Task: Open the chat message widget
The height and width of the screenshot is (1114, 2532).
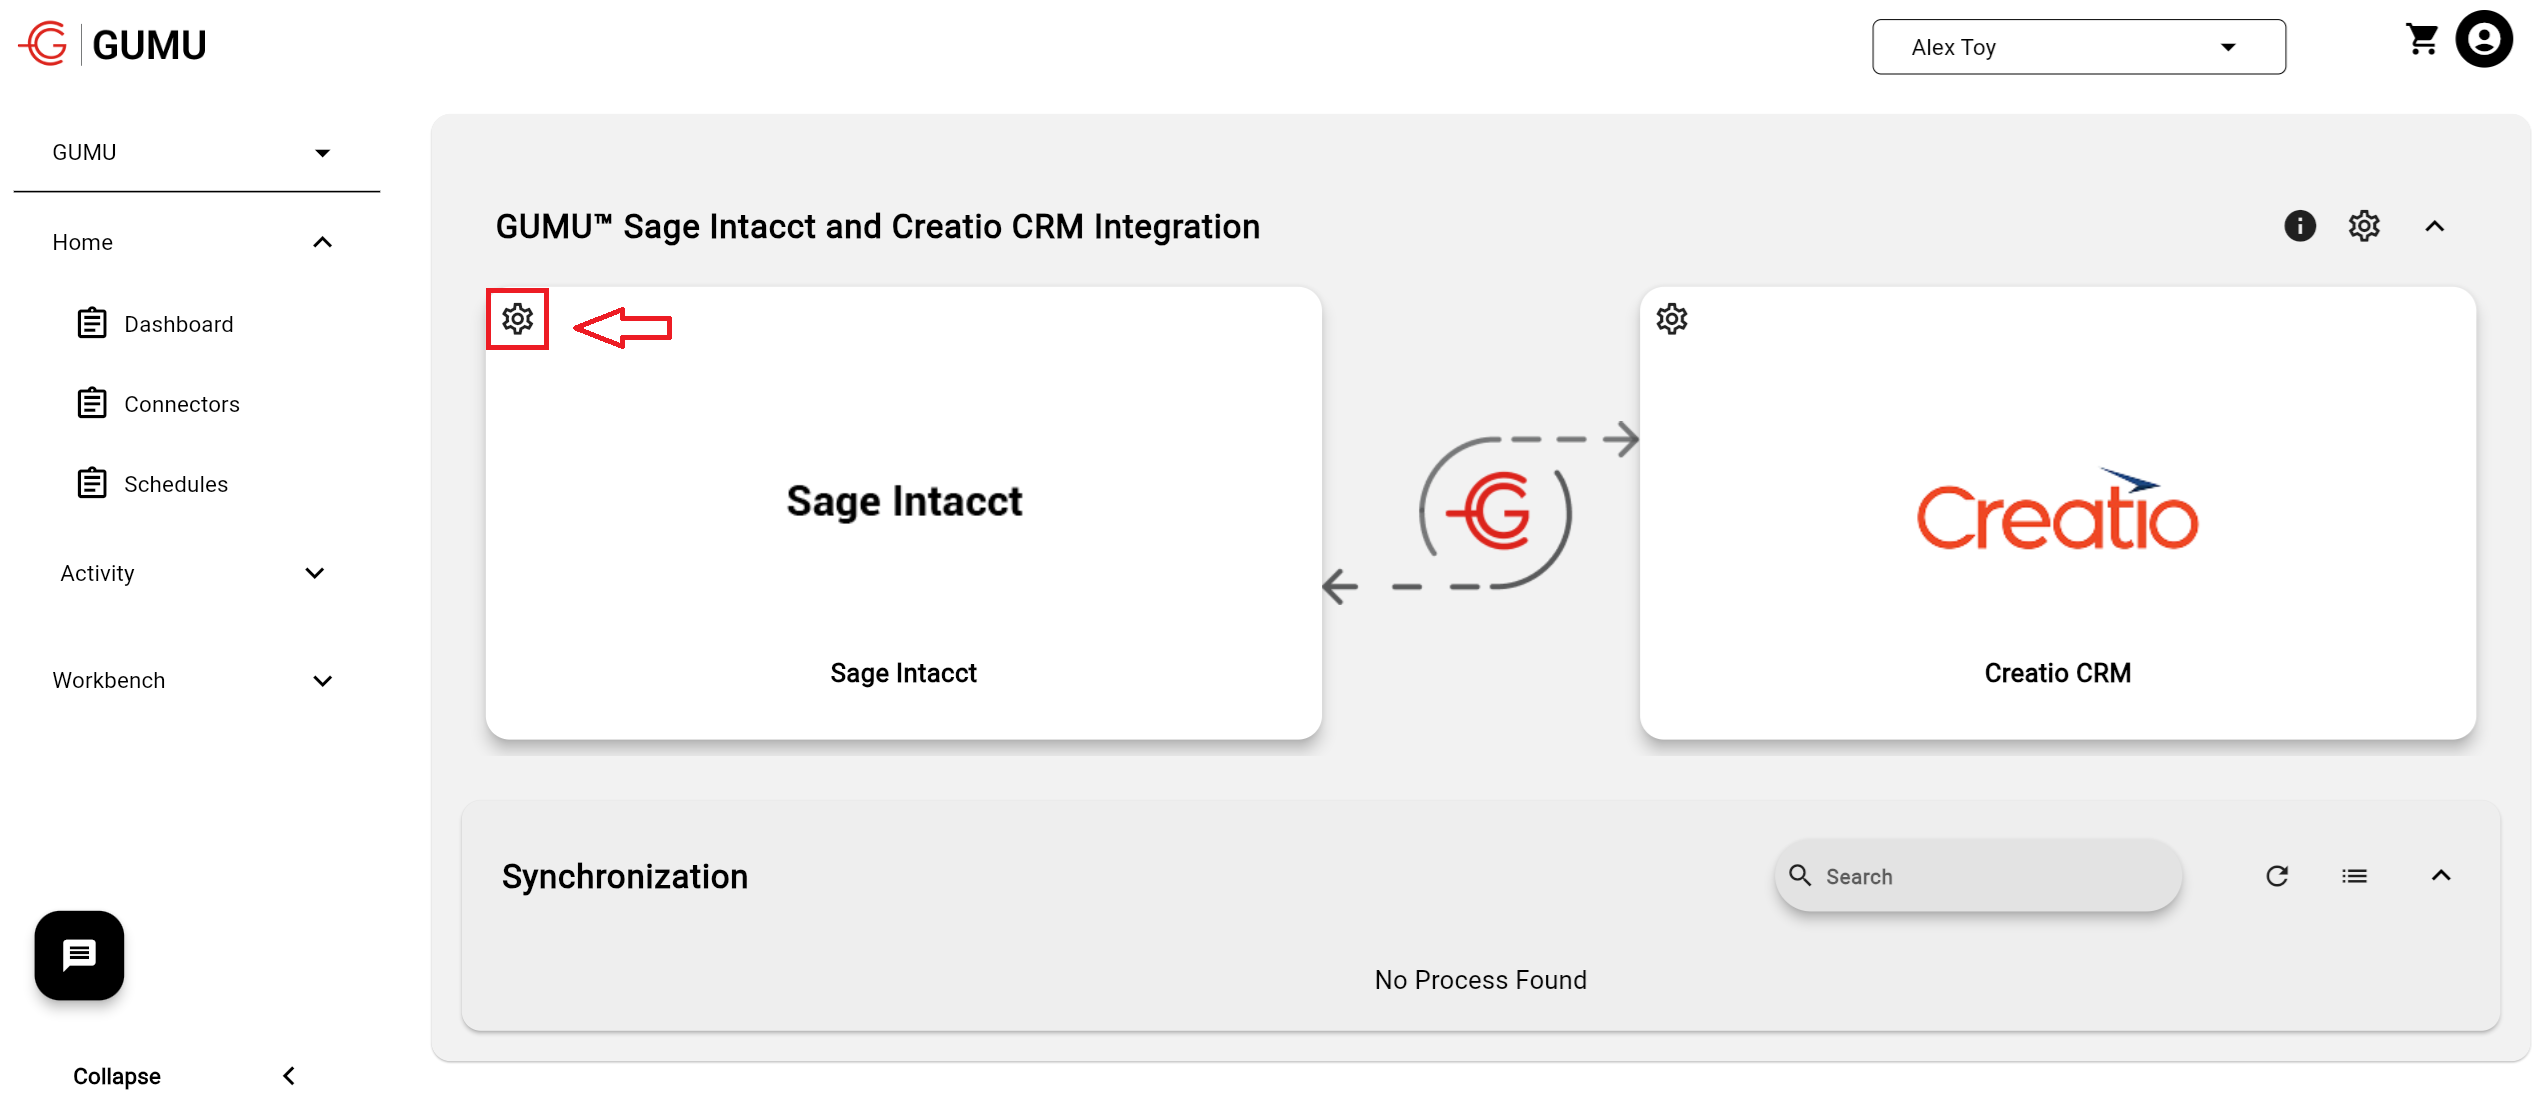Action: 79,955
